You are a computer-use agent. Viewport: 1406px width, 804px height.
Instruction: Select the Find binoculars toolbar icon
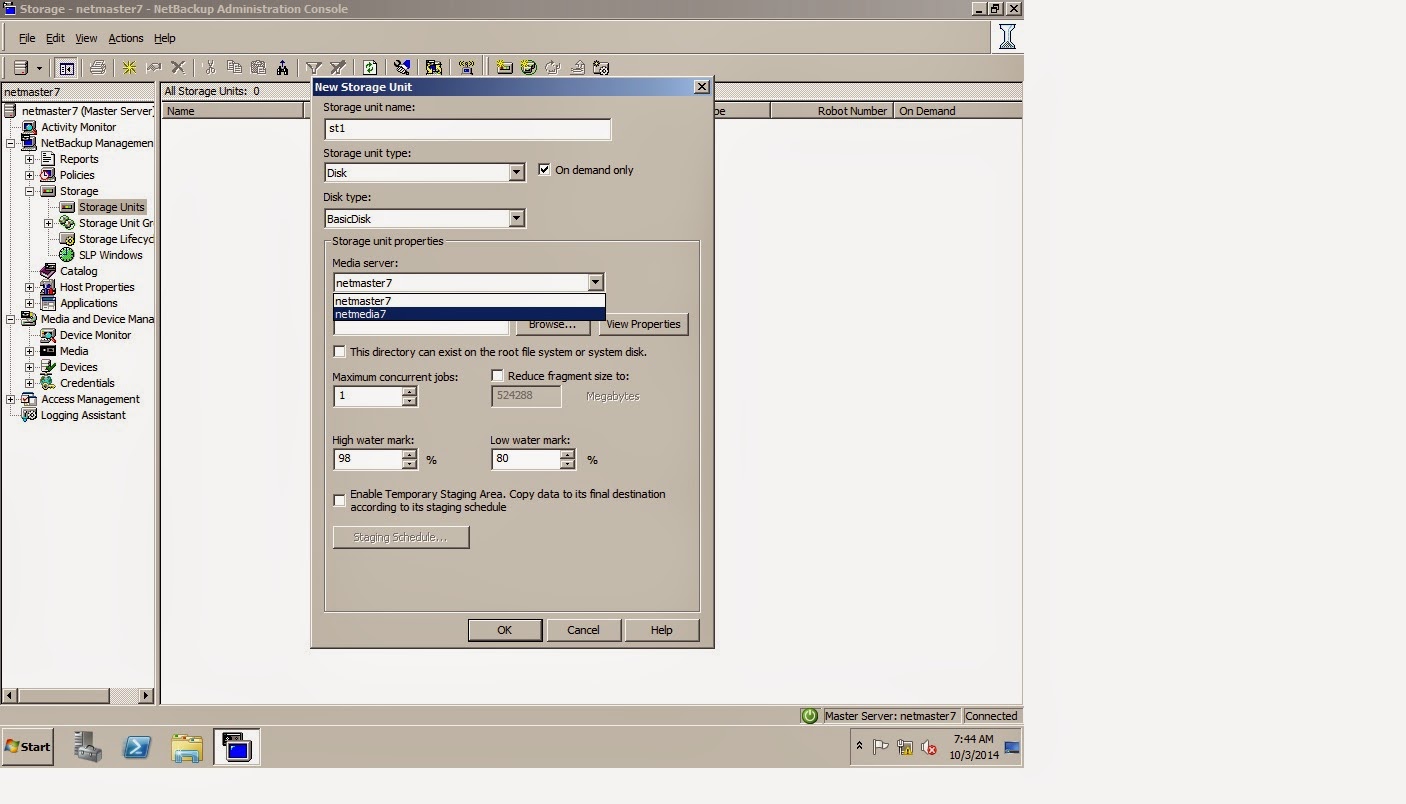coord(283,67)
